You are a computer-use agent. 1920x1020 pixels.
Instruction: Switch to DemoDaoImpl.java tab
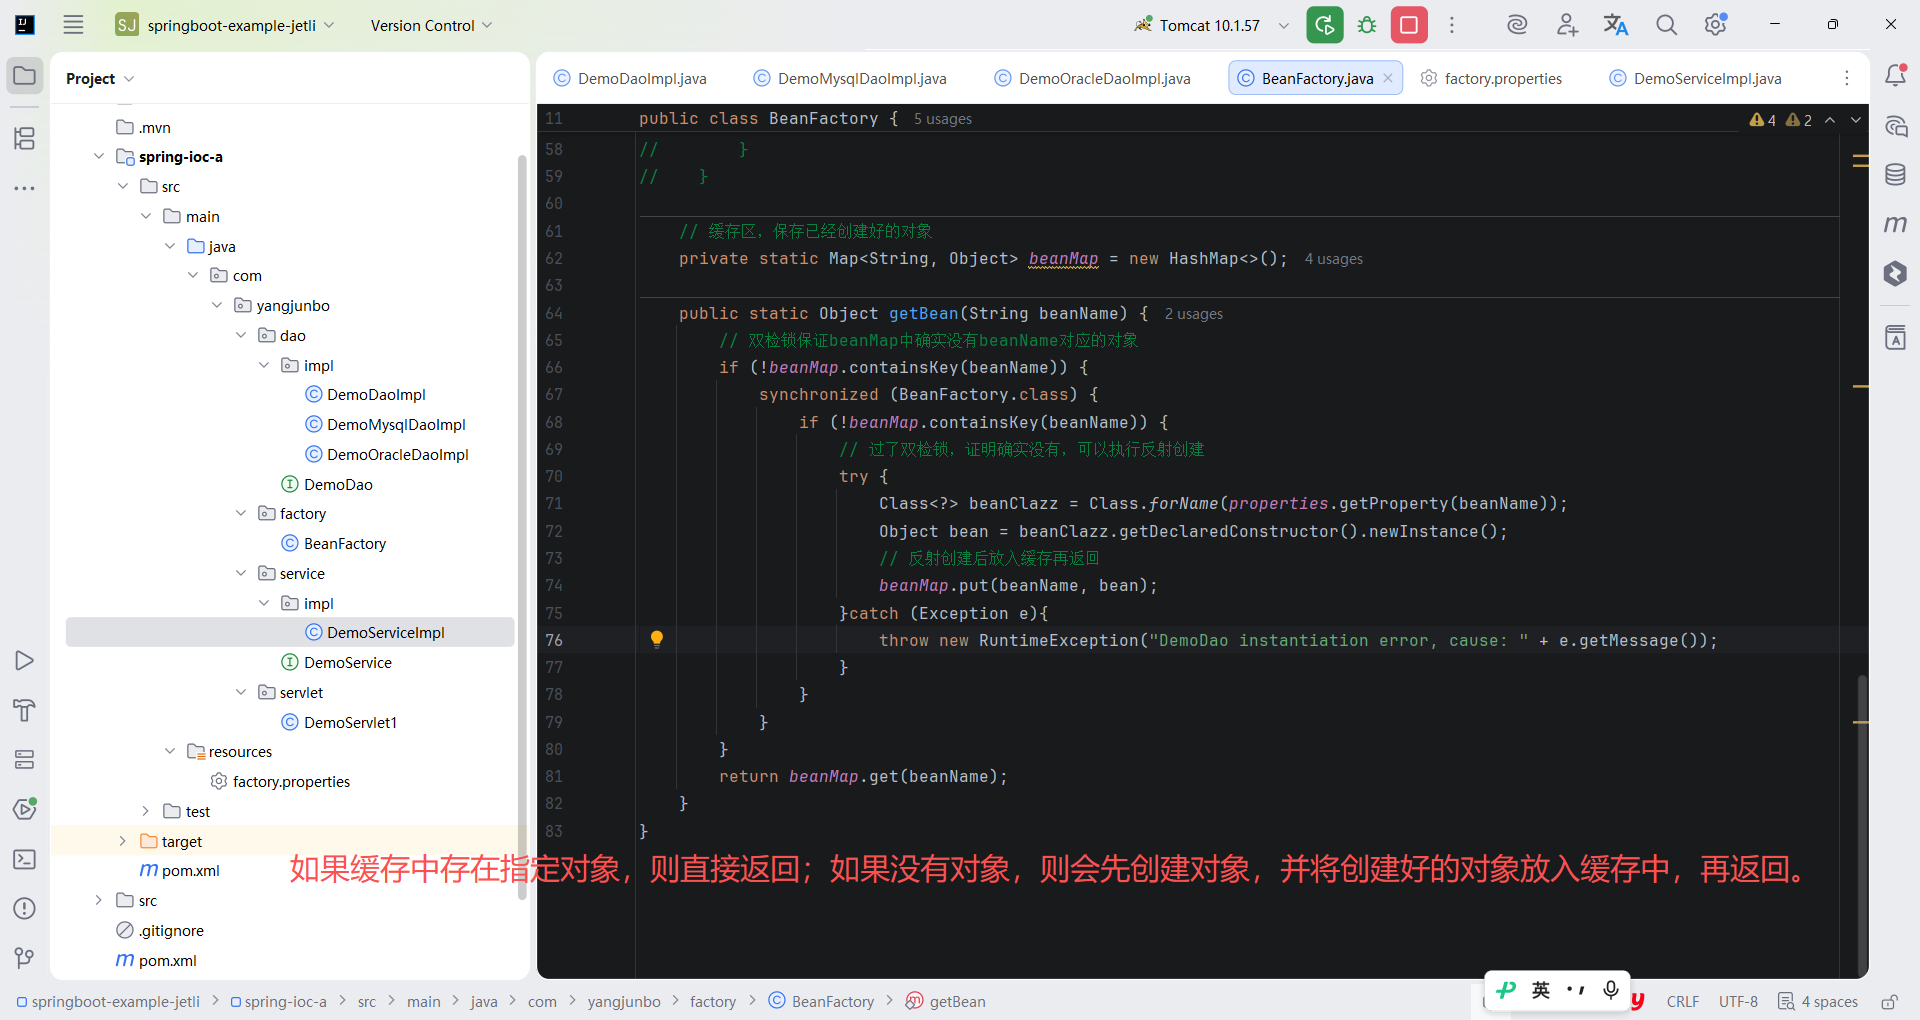630,79
